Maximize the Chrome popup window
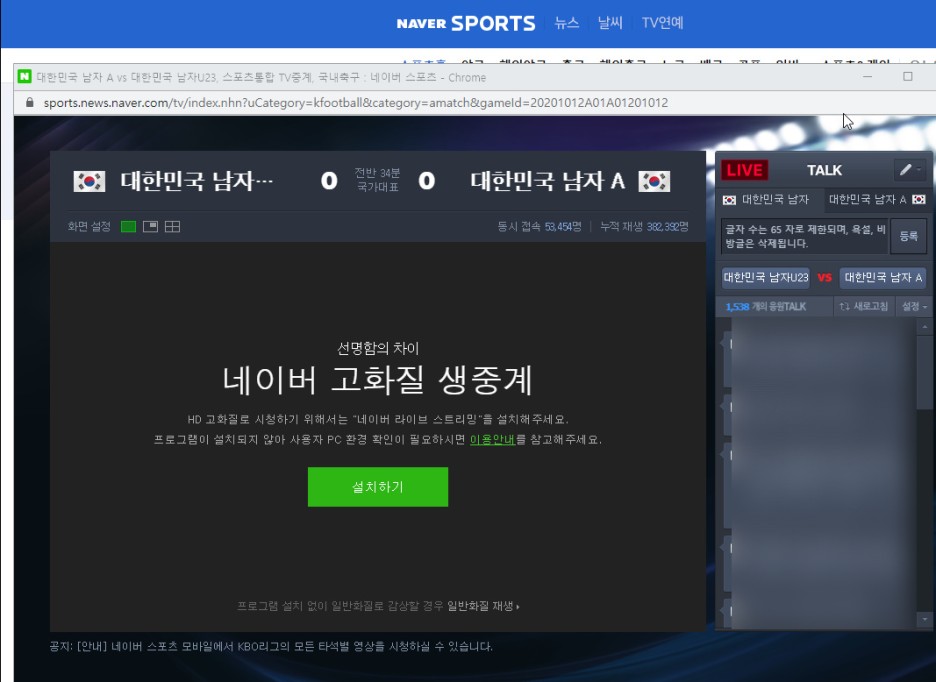 click(908, 76)
